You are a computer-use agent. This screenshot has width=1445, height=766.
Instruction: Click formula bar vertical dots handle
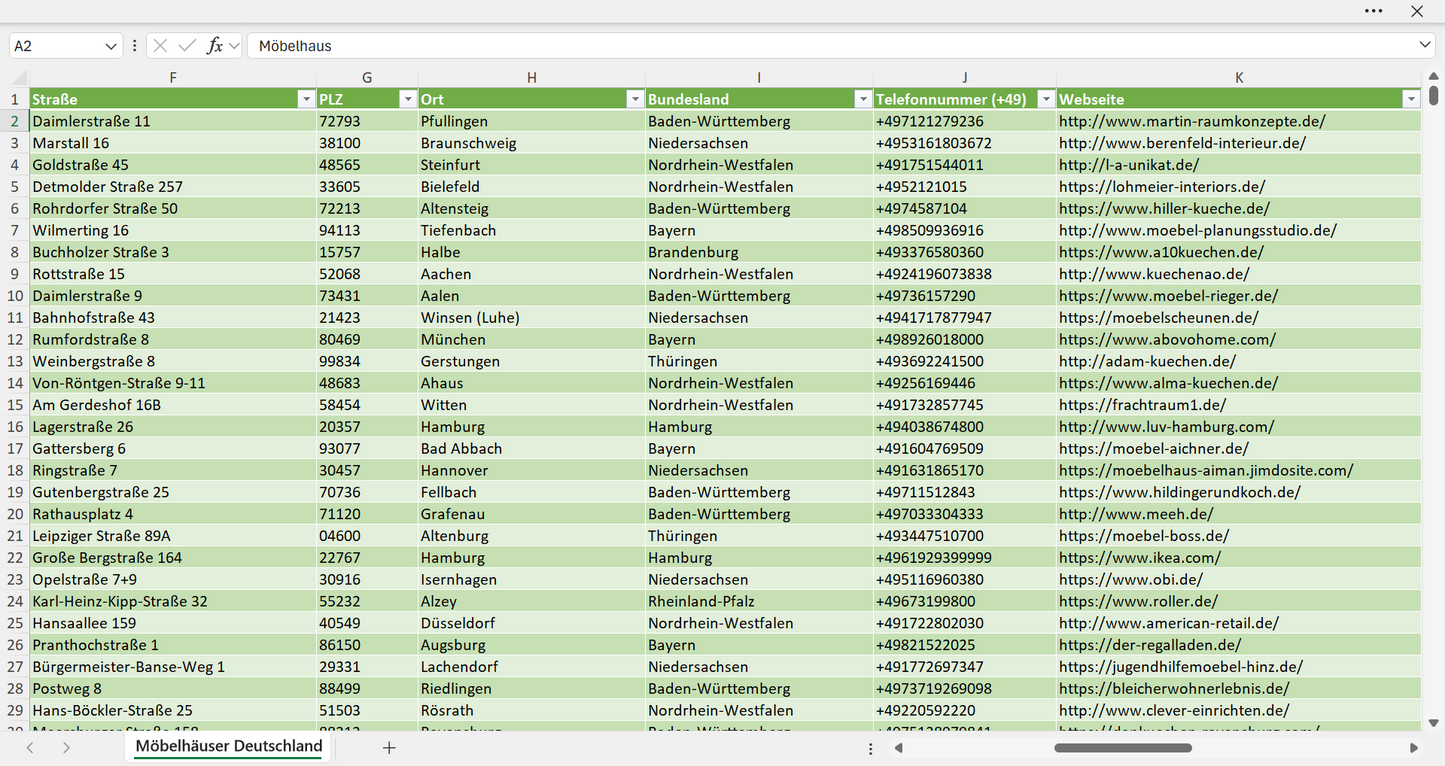pyautogui.click(x=135, y=46)
